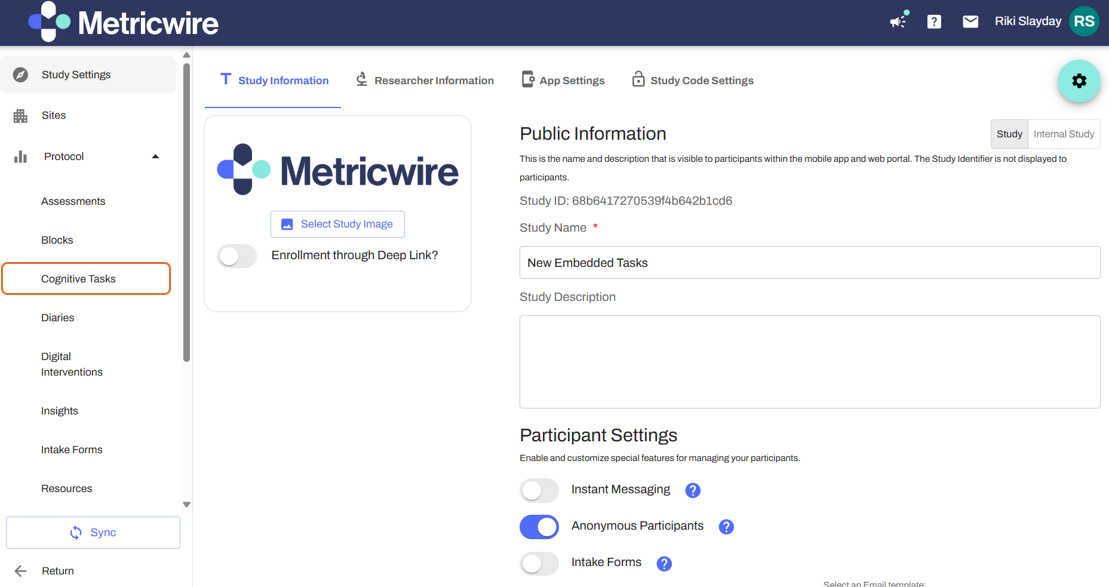The height and width of the screenshot is (587, 1109).
Task: Open the Study Code Settings tab
Action: pyautogui.click(x=692, y=81)
